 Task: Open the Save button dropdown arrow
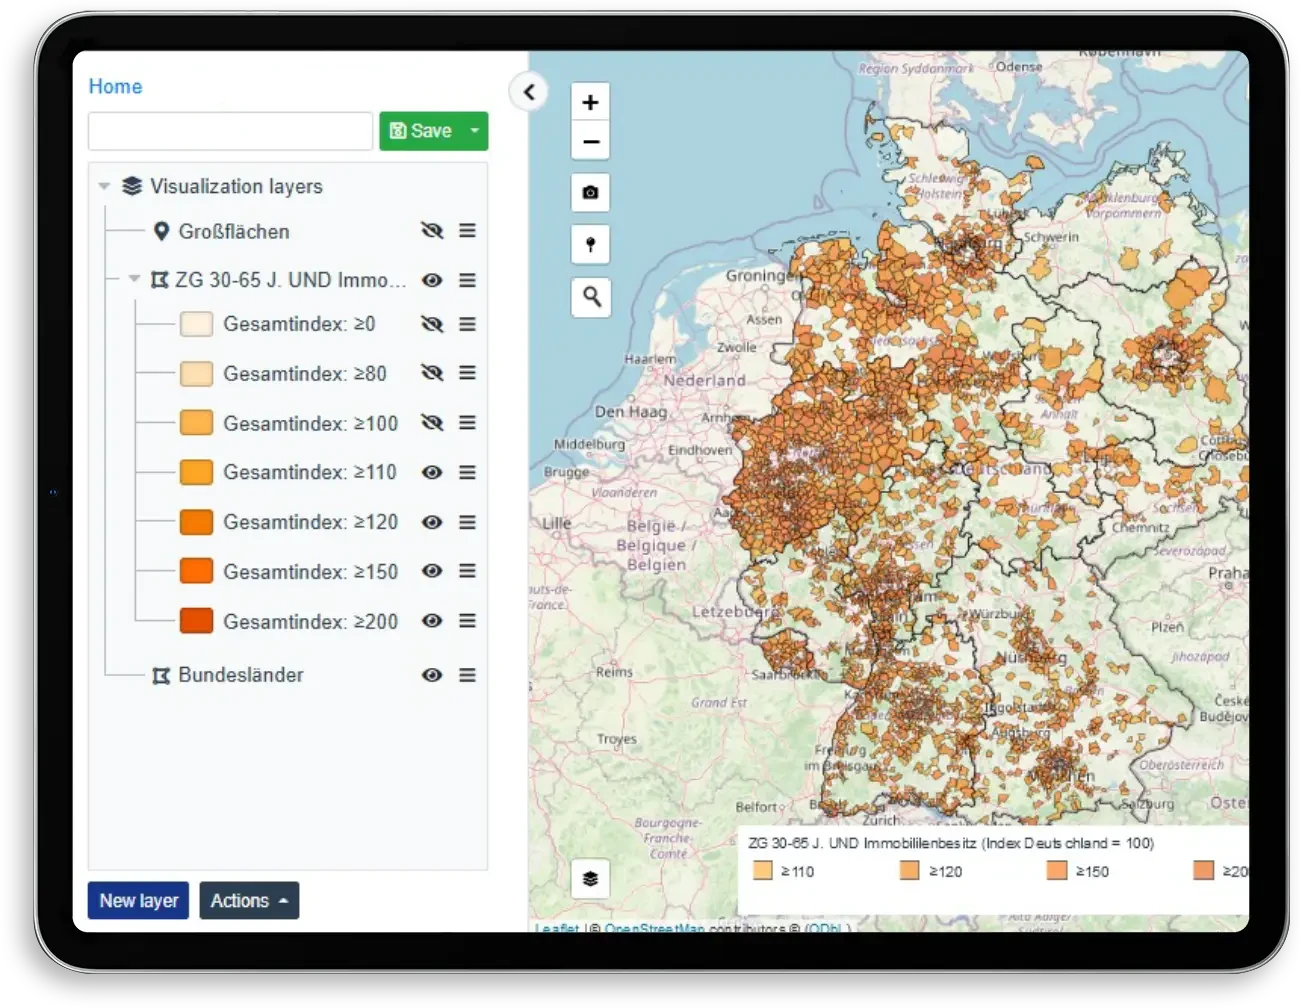click(475, 131)
